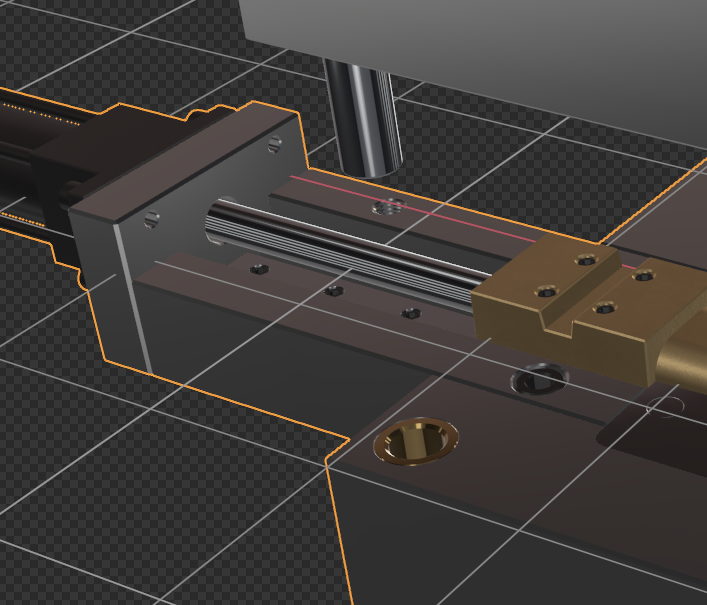Screen dimensions: 707x605
Task: Pick the polished horizontal guide rod
Action: 347,255
